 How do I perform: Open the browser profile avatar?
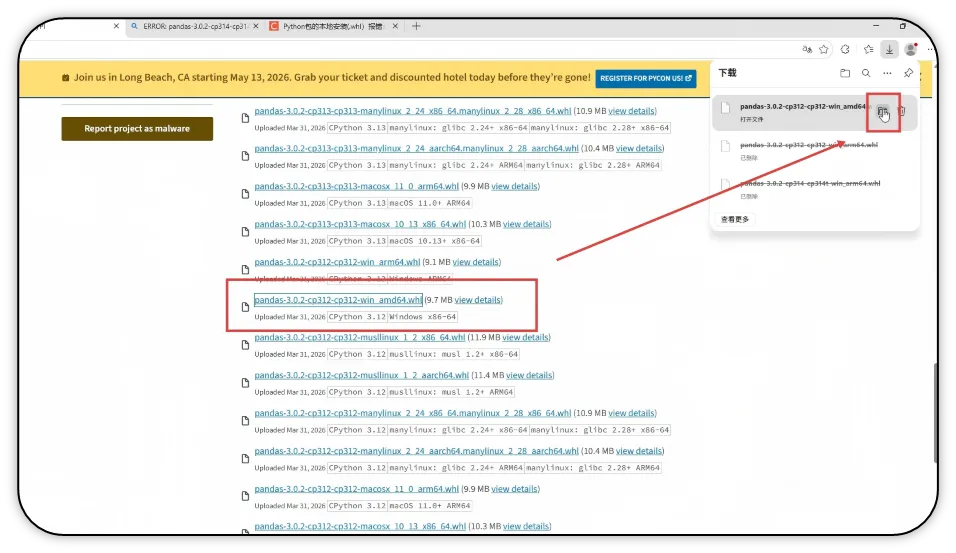click(x=911, y=49)
